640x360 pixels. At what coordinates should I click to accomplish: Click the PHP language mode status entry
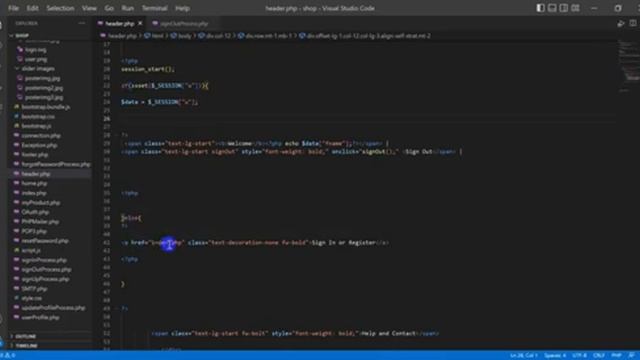tap(616, 356)
